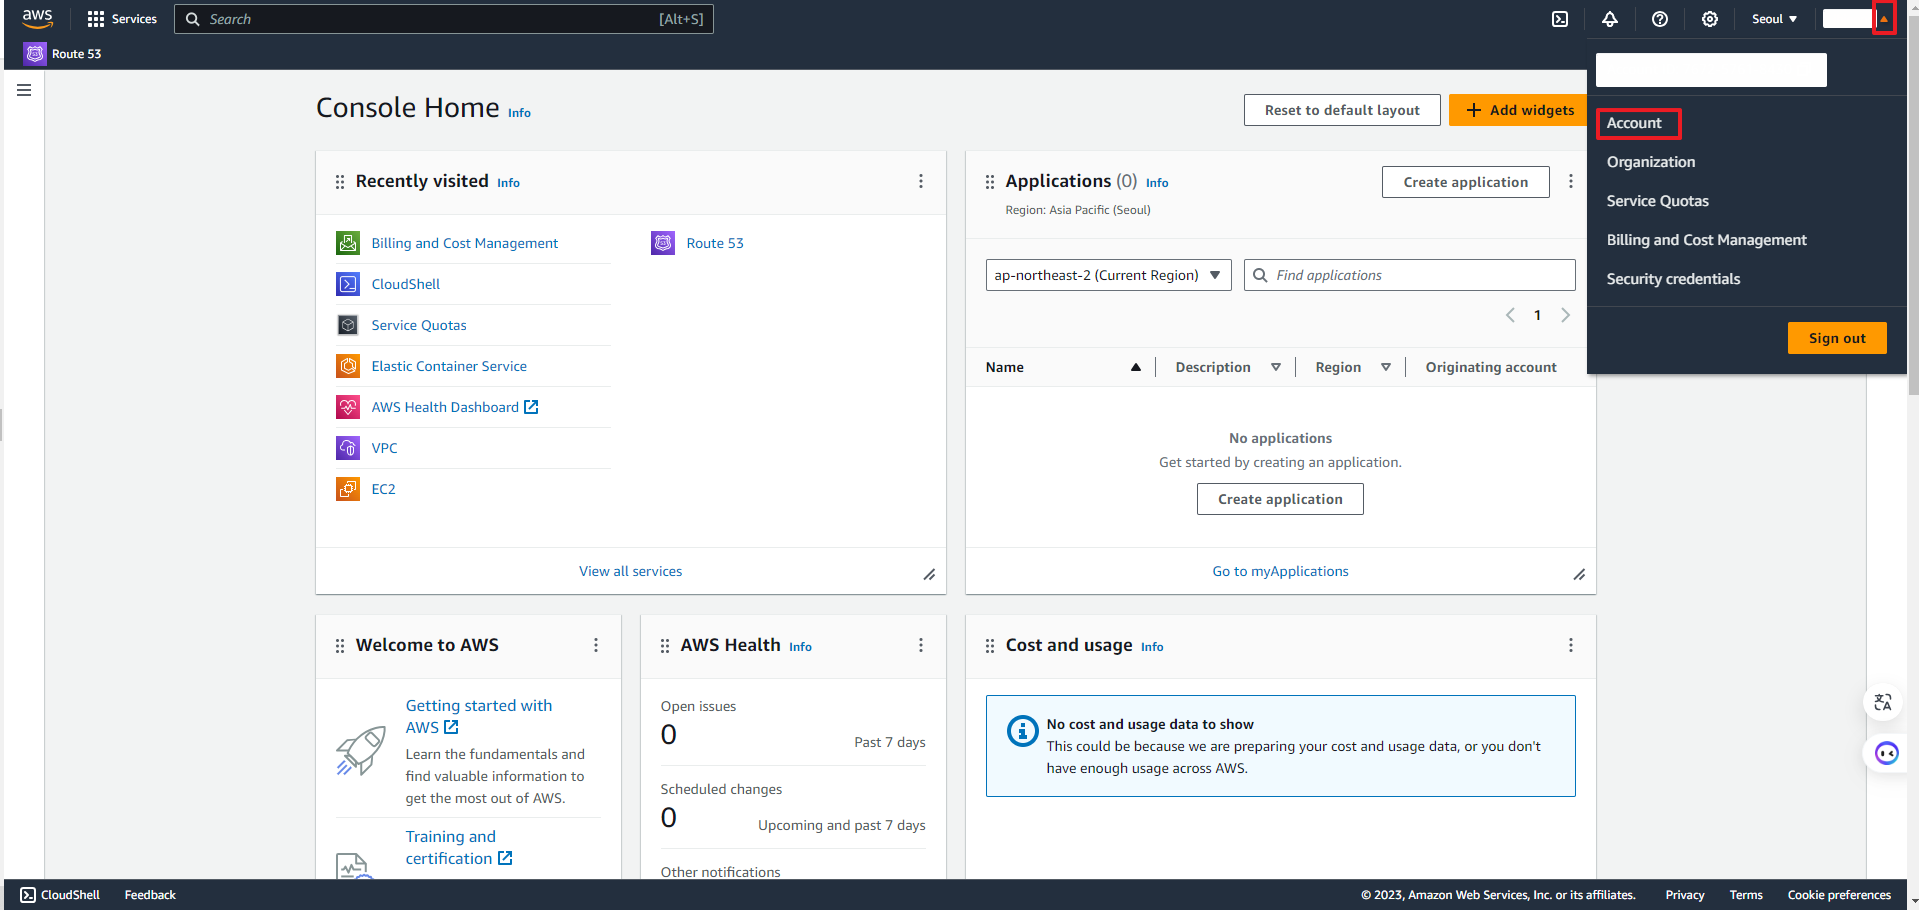Open the notifications bell
The height and width of the screenshot is (910, 1919).
point(1610,19)
